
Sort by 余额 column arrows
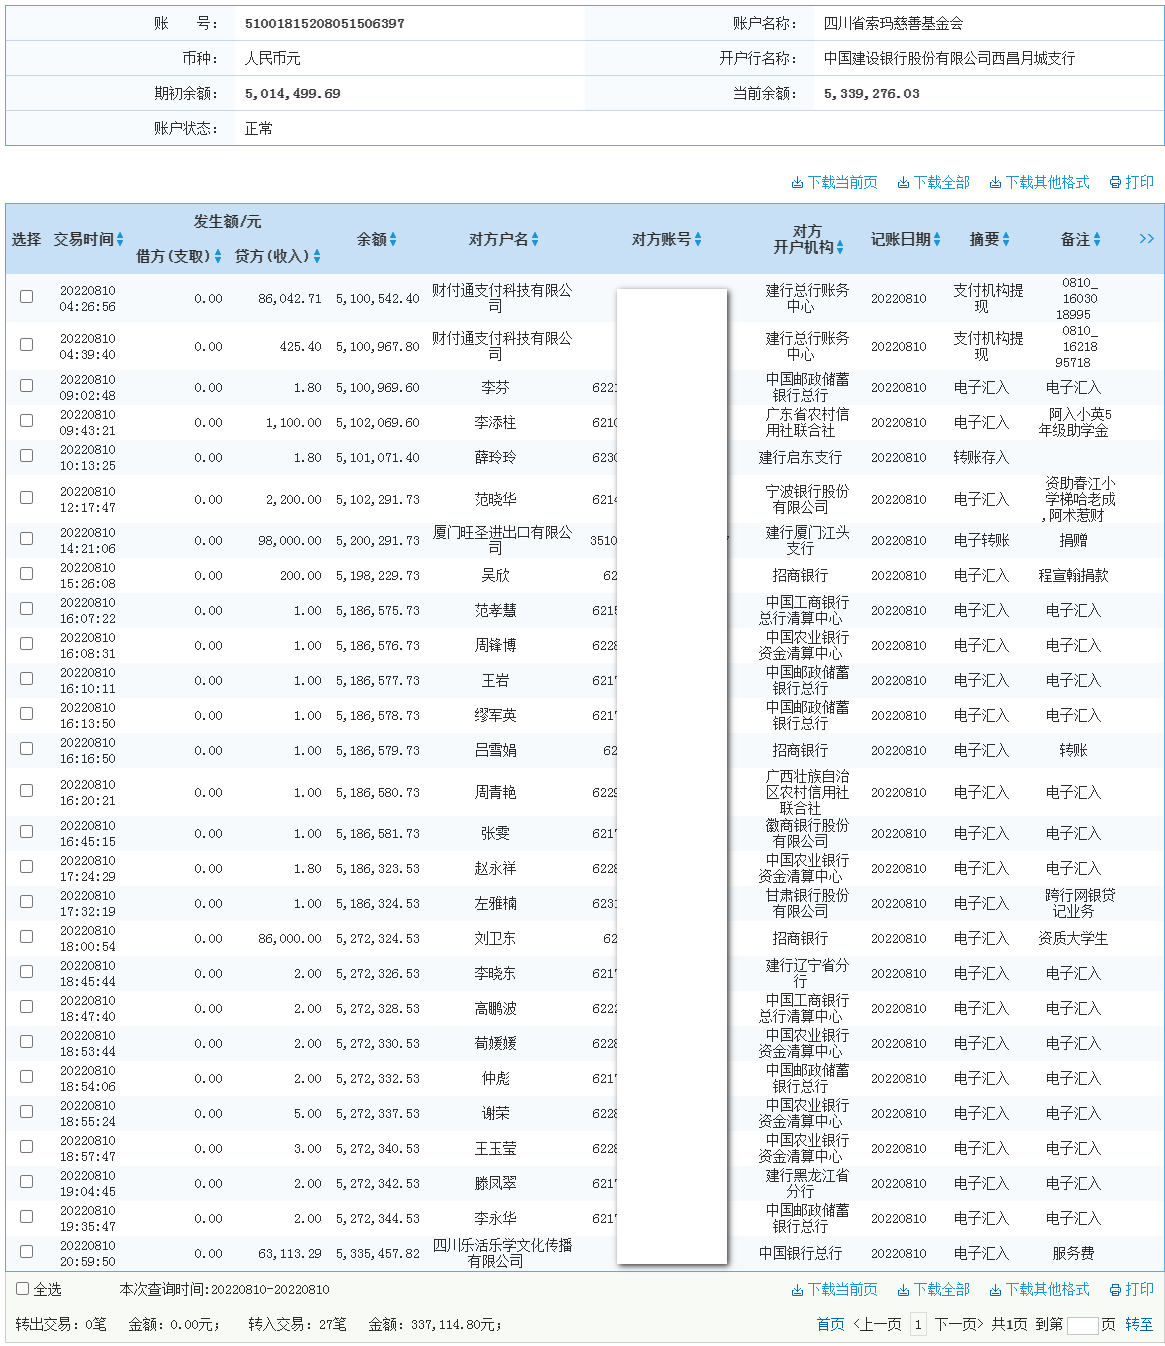pos(393,239)
